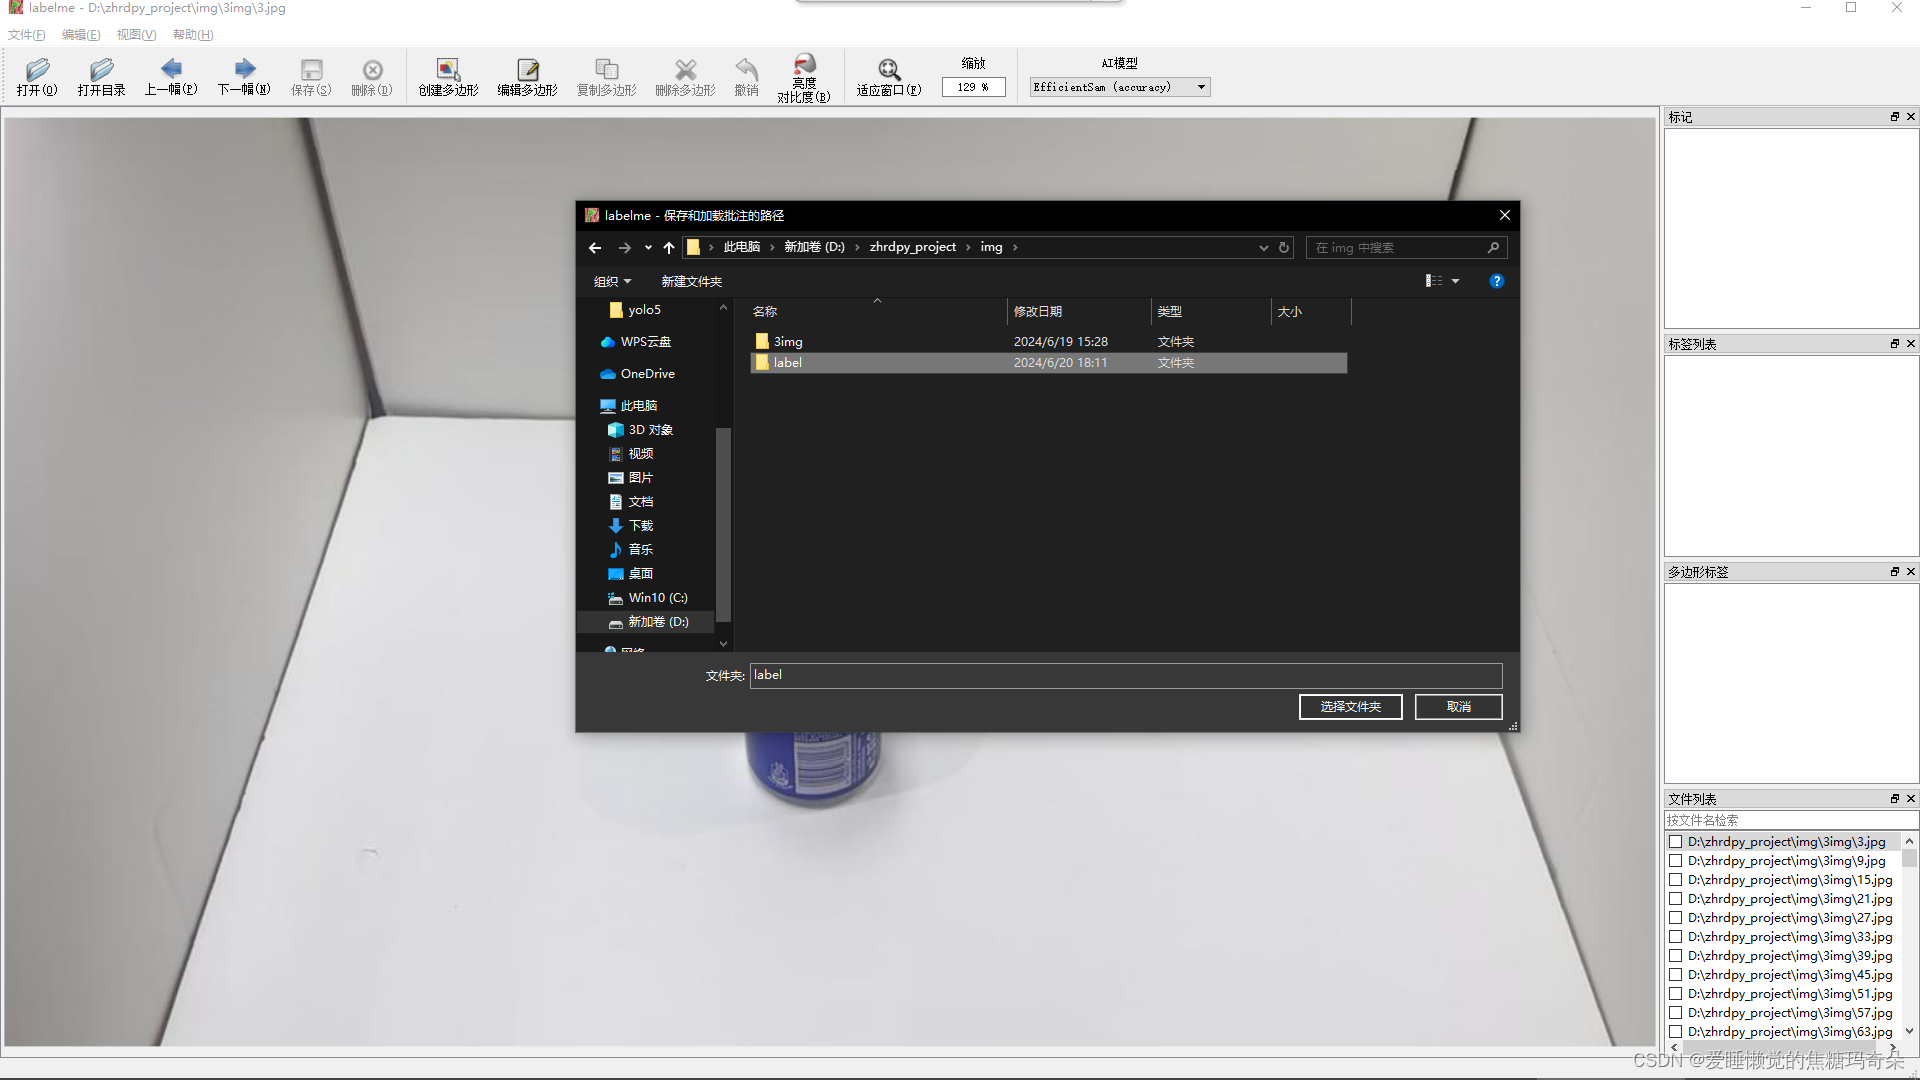Go to previous image with arrow icon
This screenshot has width=1920, height=1080.
(171, 76)
